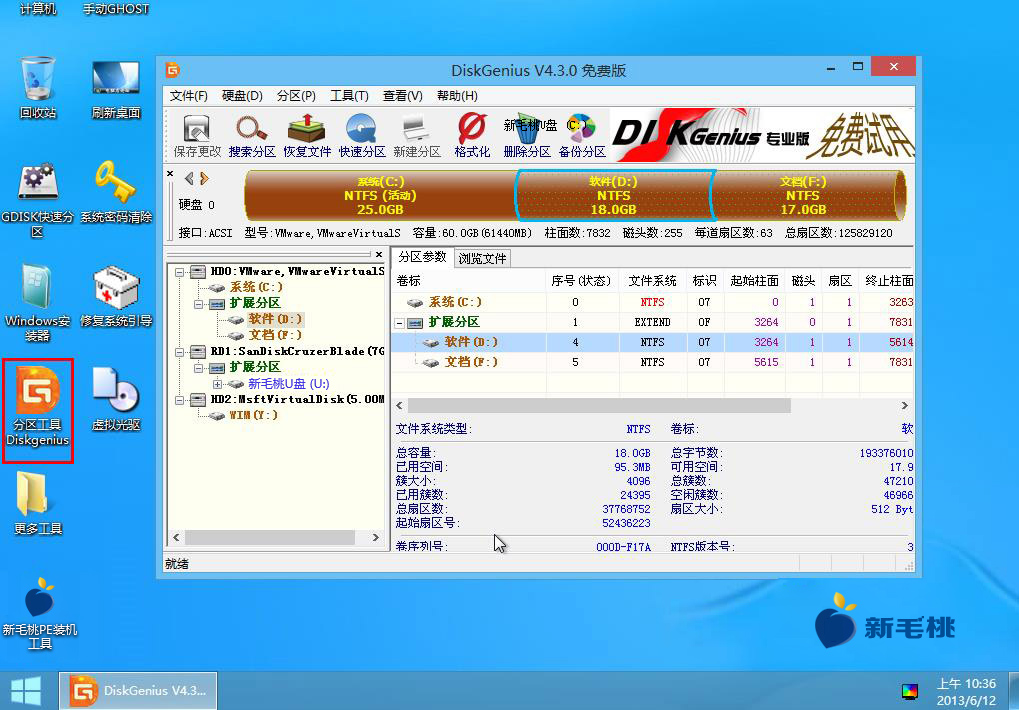1019x710 pixels.
Task: Collapse the RD1:SanDiskCruzerBlade tree node
Action: pyautogui.click(x=179, y=352)
